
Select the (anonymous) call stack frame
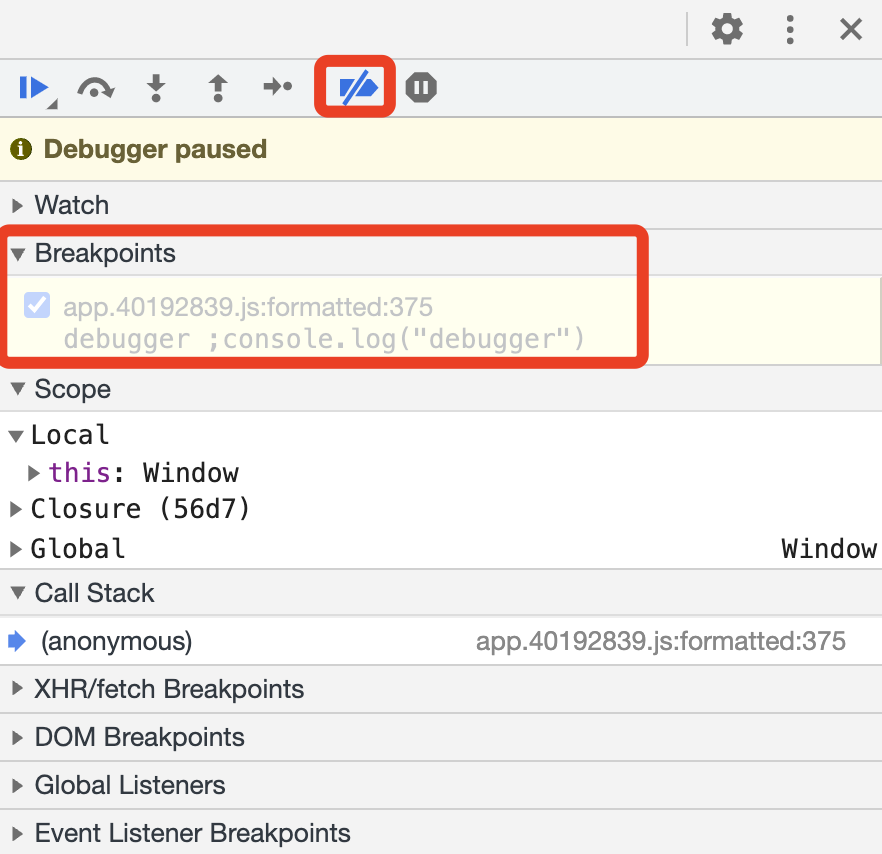click(116, 641)
